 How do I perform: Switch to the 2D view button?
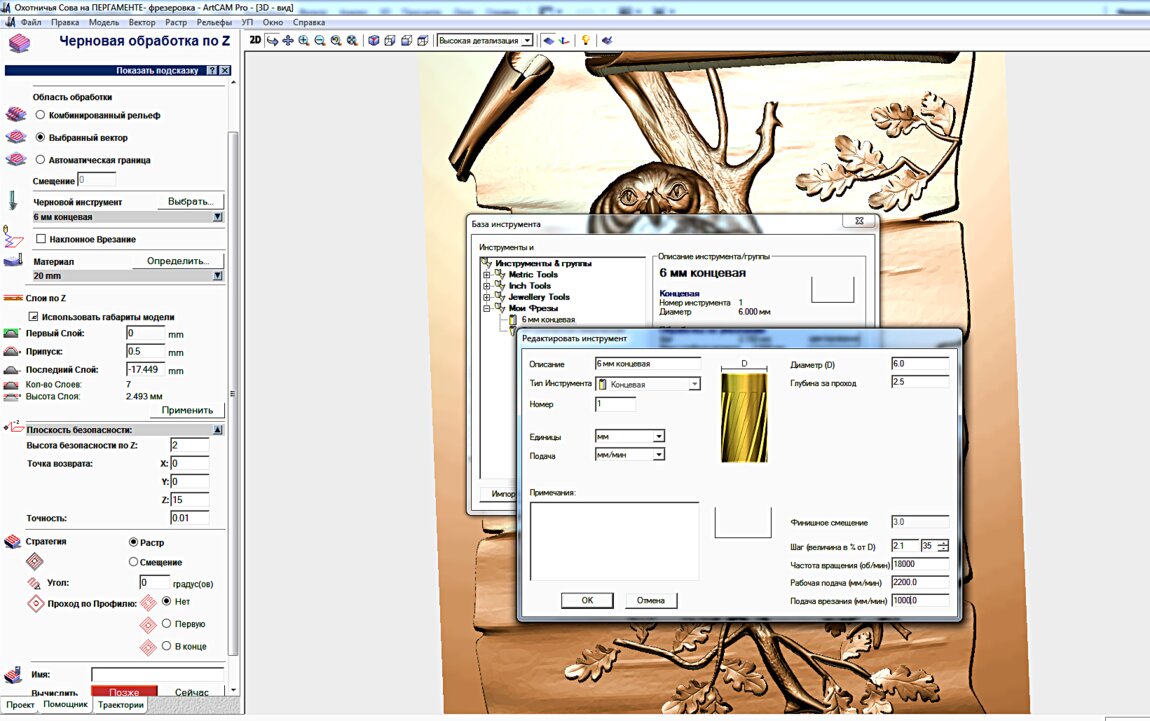255,40
